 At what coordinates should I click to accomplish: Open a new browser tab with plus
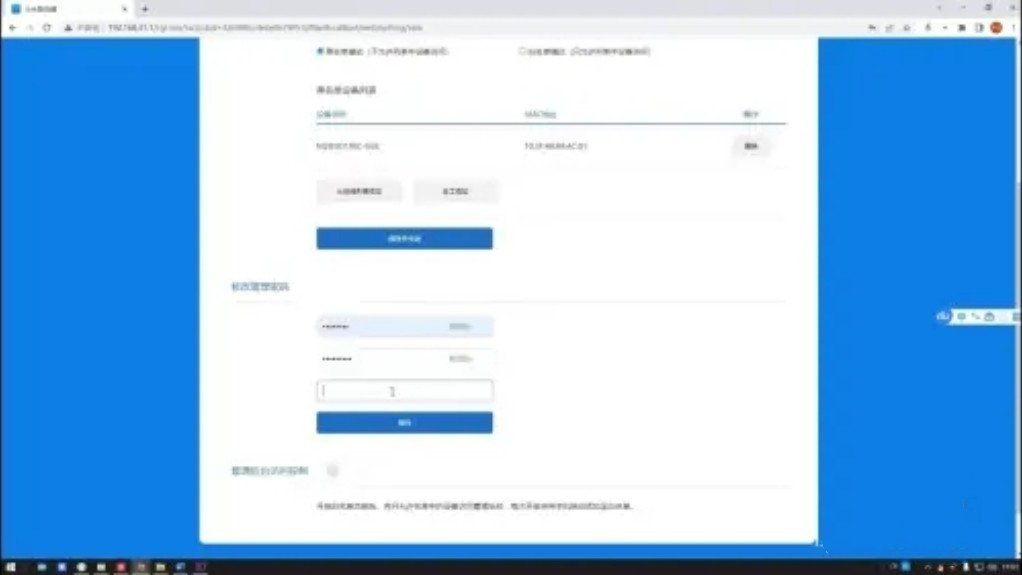click(x=145, y=9)
